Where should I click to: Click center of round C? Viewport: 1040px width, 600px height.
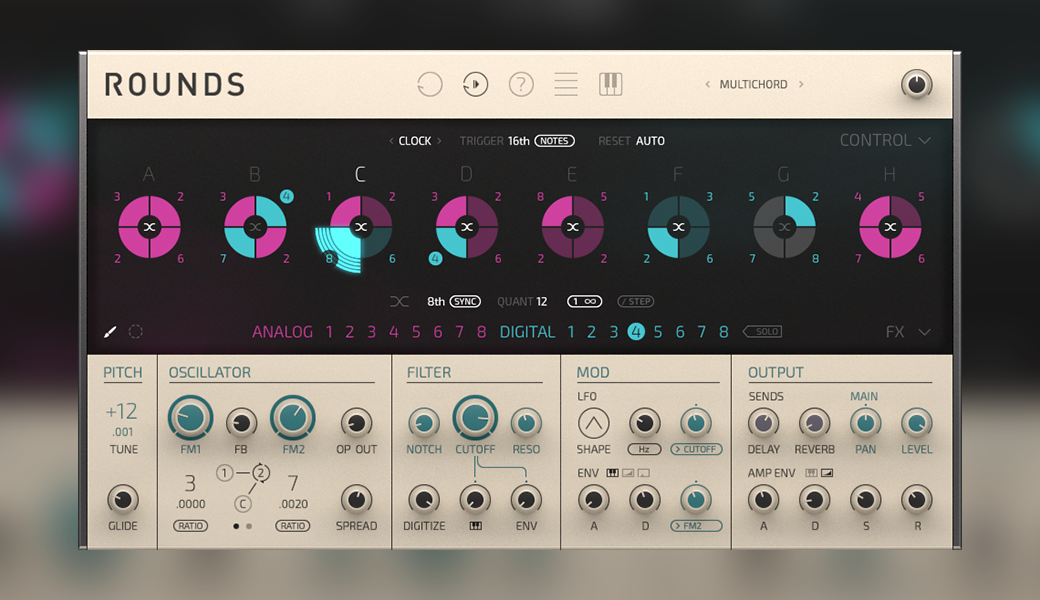[361, 227]
